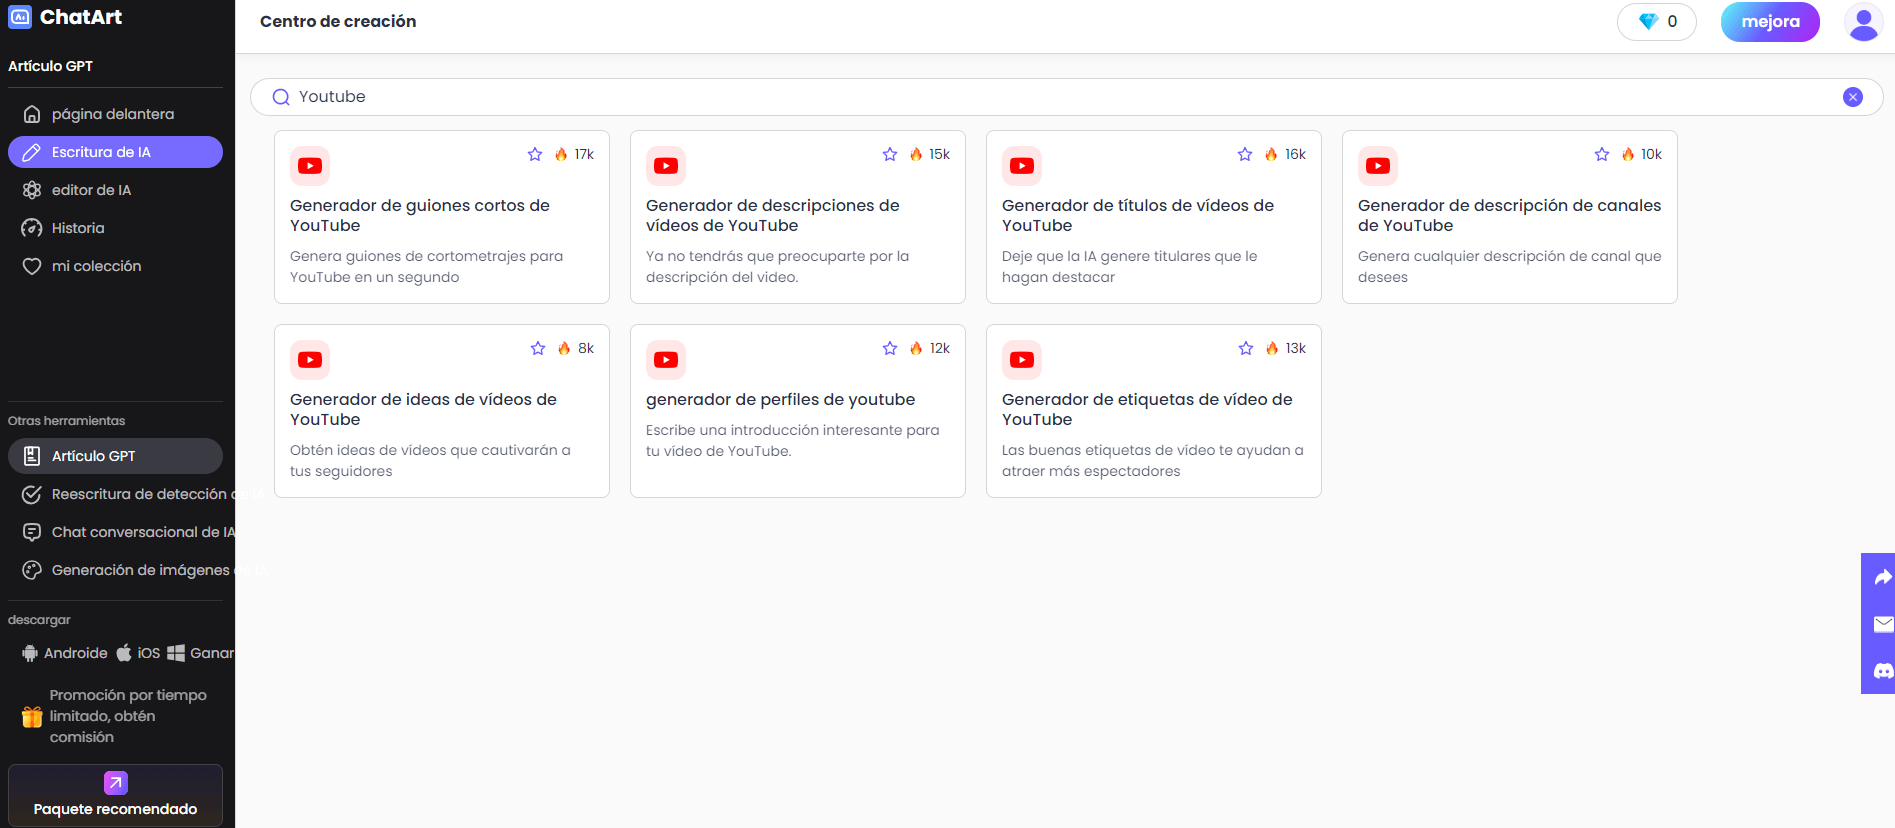Image resolution: width=1895 pixels, height=828 pixels.
Task: Favorite descripción de canales generator star
Action: coord(1602,154)
